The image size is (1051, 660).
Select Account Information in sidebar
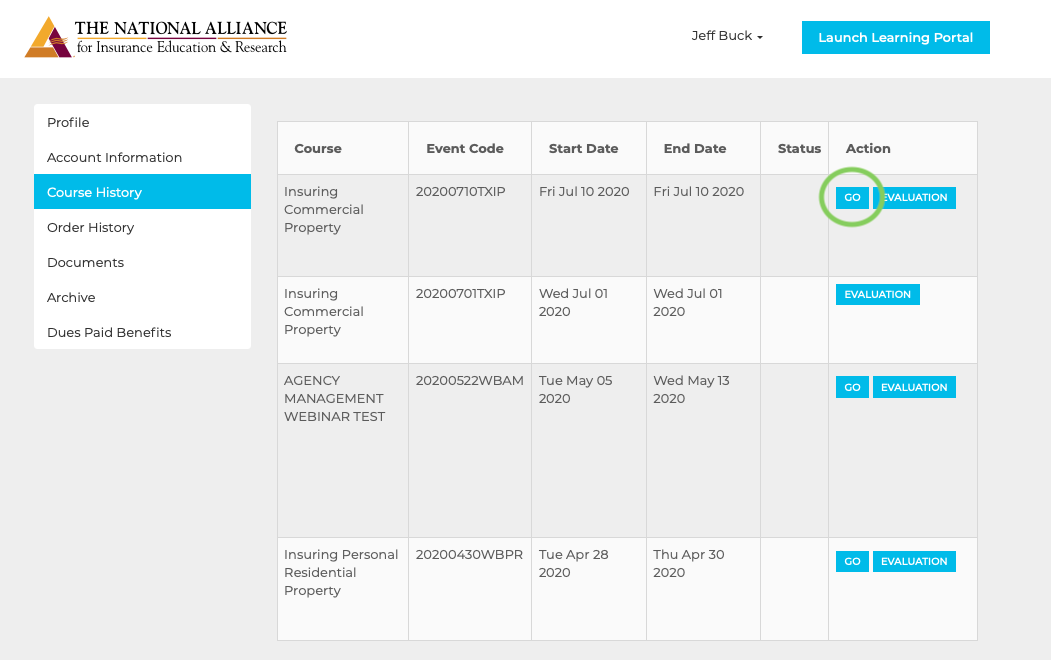click(114, 157)
